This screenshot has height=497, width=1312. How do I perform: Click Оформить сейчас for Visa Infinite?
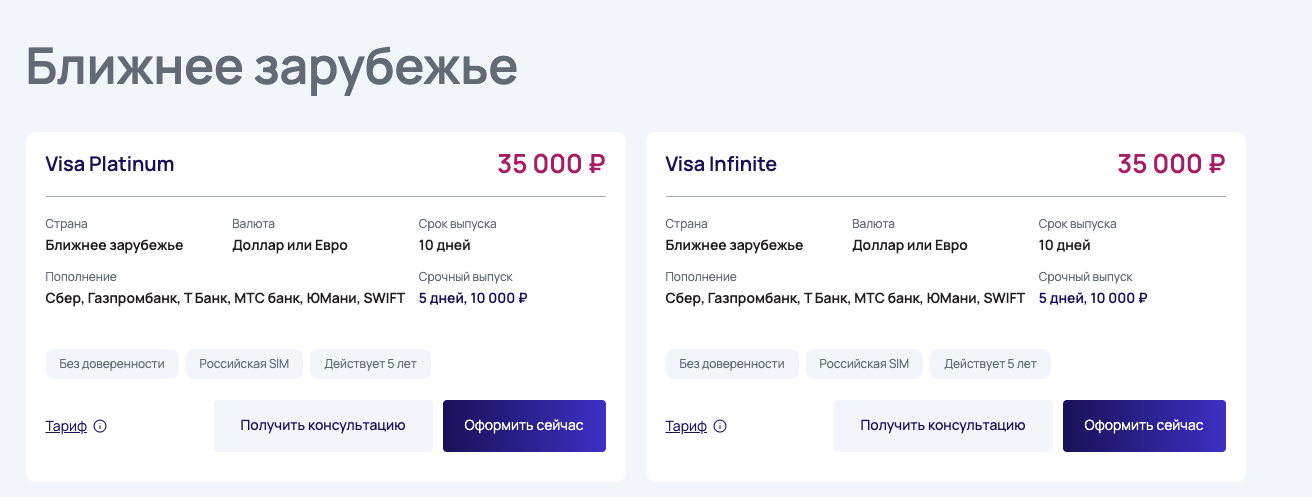[1144, 426]
